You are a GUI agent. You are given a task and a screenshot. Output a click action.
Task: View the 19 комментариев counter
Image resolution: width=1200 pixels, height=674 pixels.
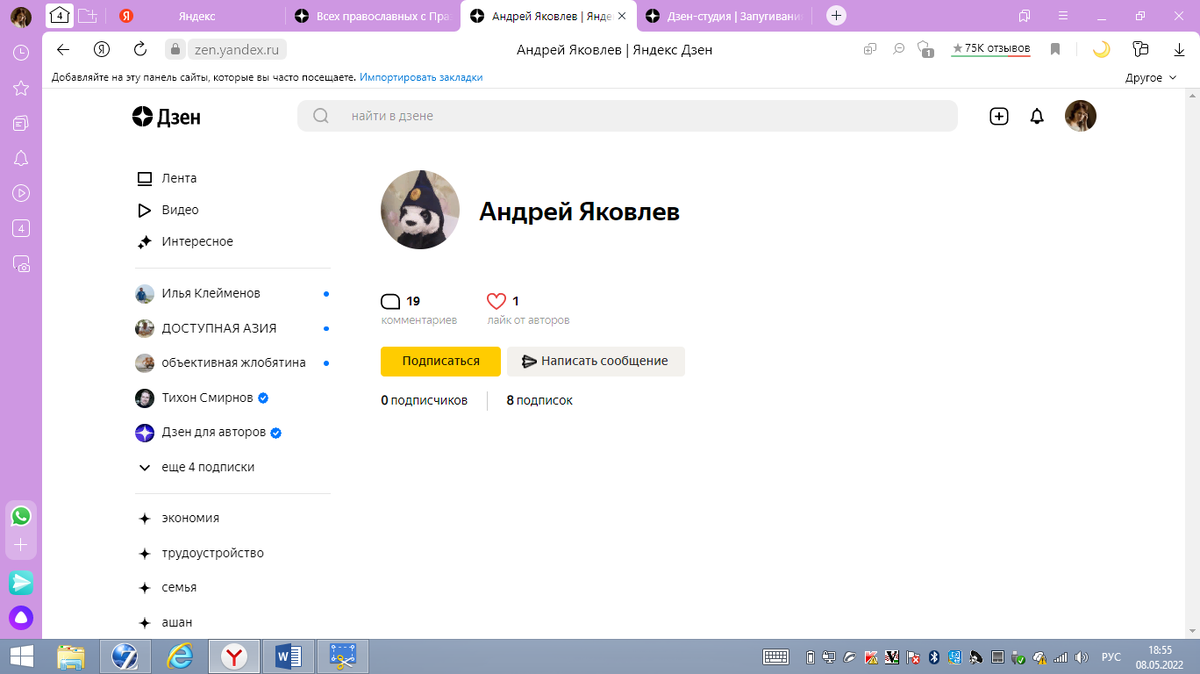(x=419, y=310)
